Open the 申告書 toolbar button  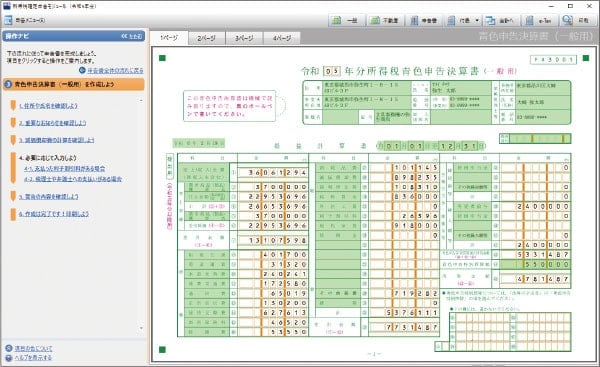pyautogui.click(x=424, y=20)
